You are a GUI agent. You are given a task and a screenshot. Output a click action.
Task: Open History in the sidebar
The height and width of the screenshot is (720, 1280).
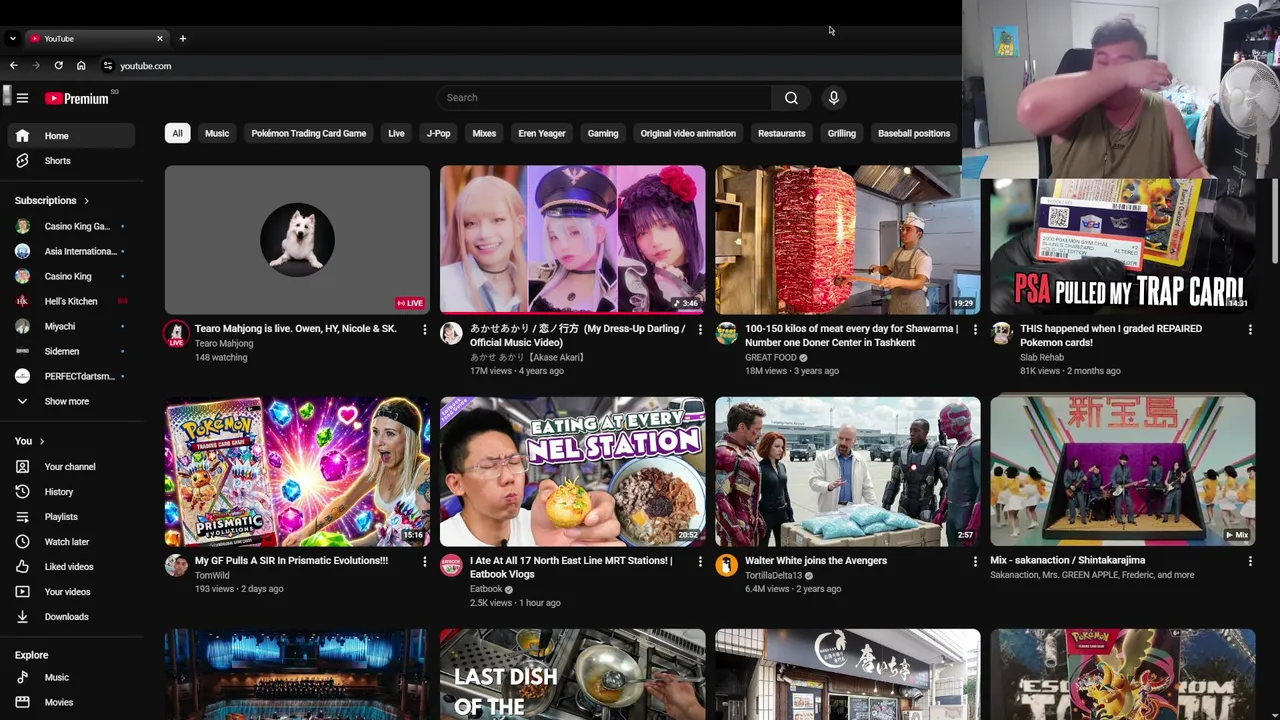pos(70,492)
